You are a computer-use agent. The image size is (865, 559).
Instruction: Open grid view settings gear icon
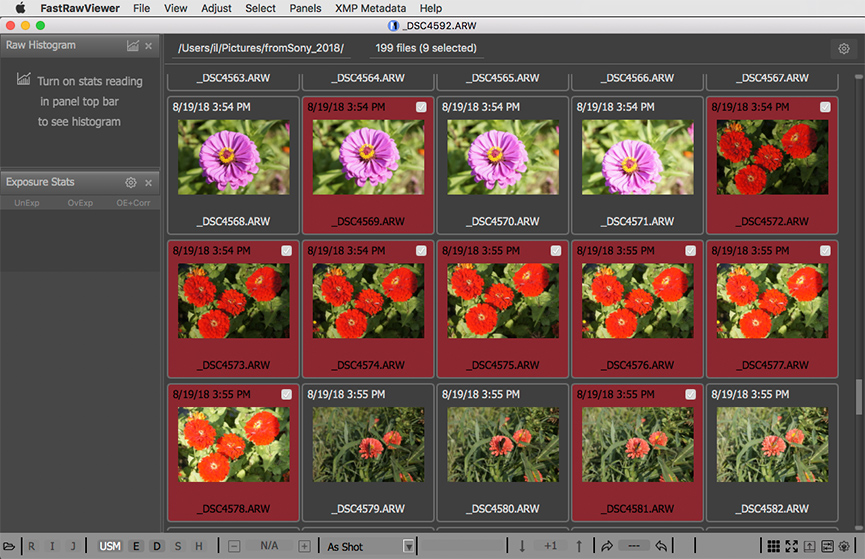843,48
